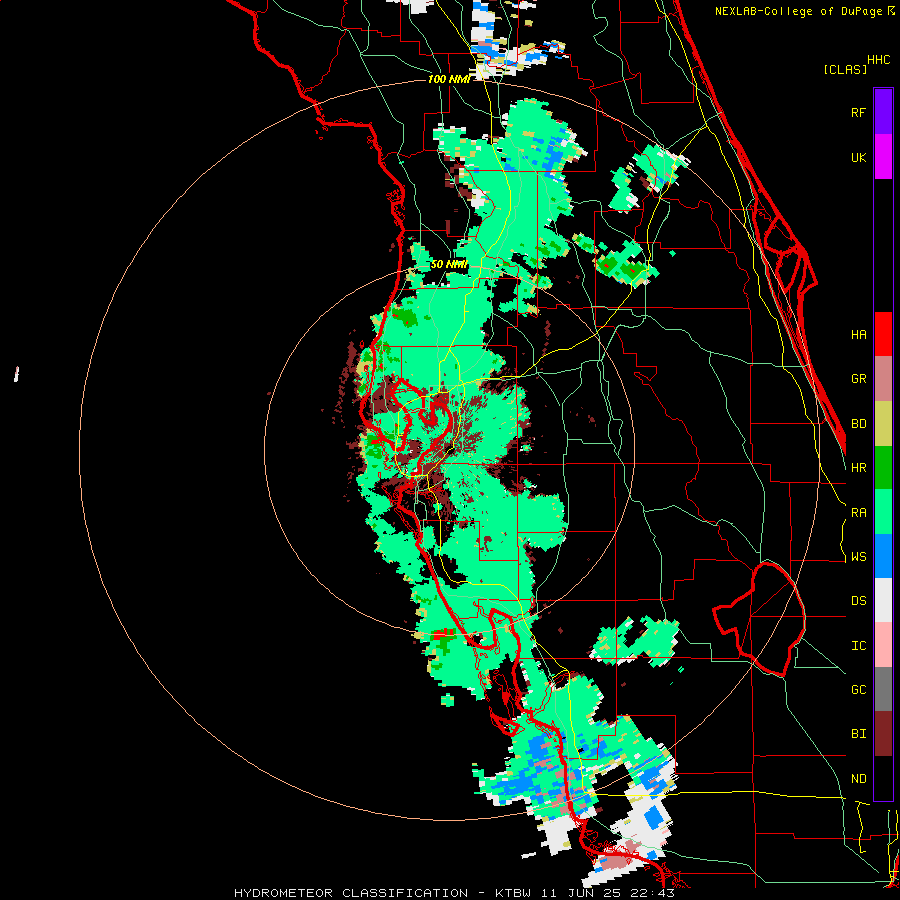Click the Hydrometeor Classification KTBW caption

(x=454, y=893)
